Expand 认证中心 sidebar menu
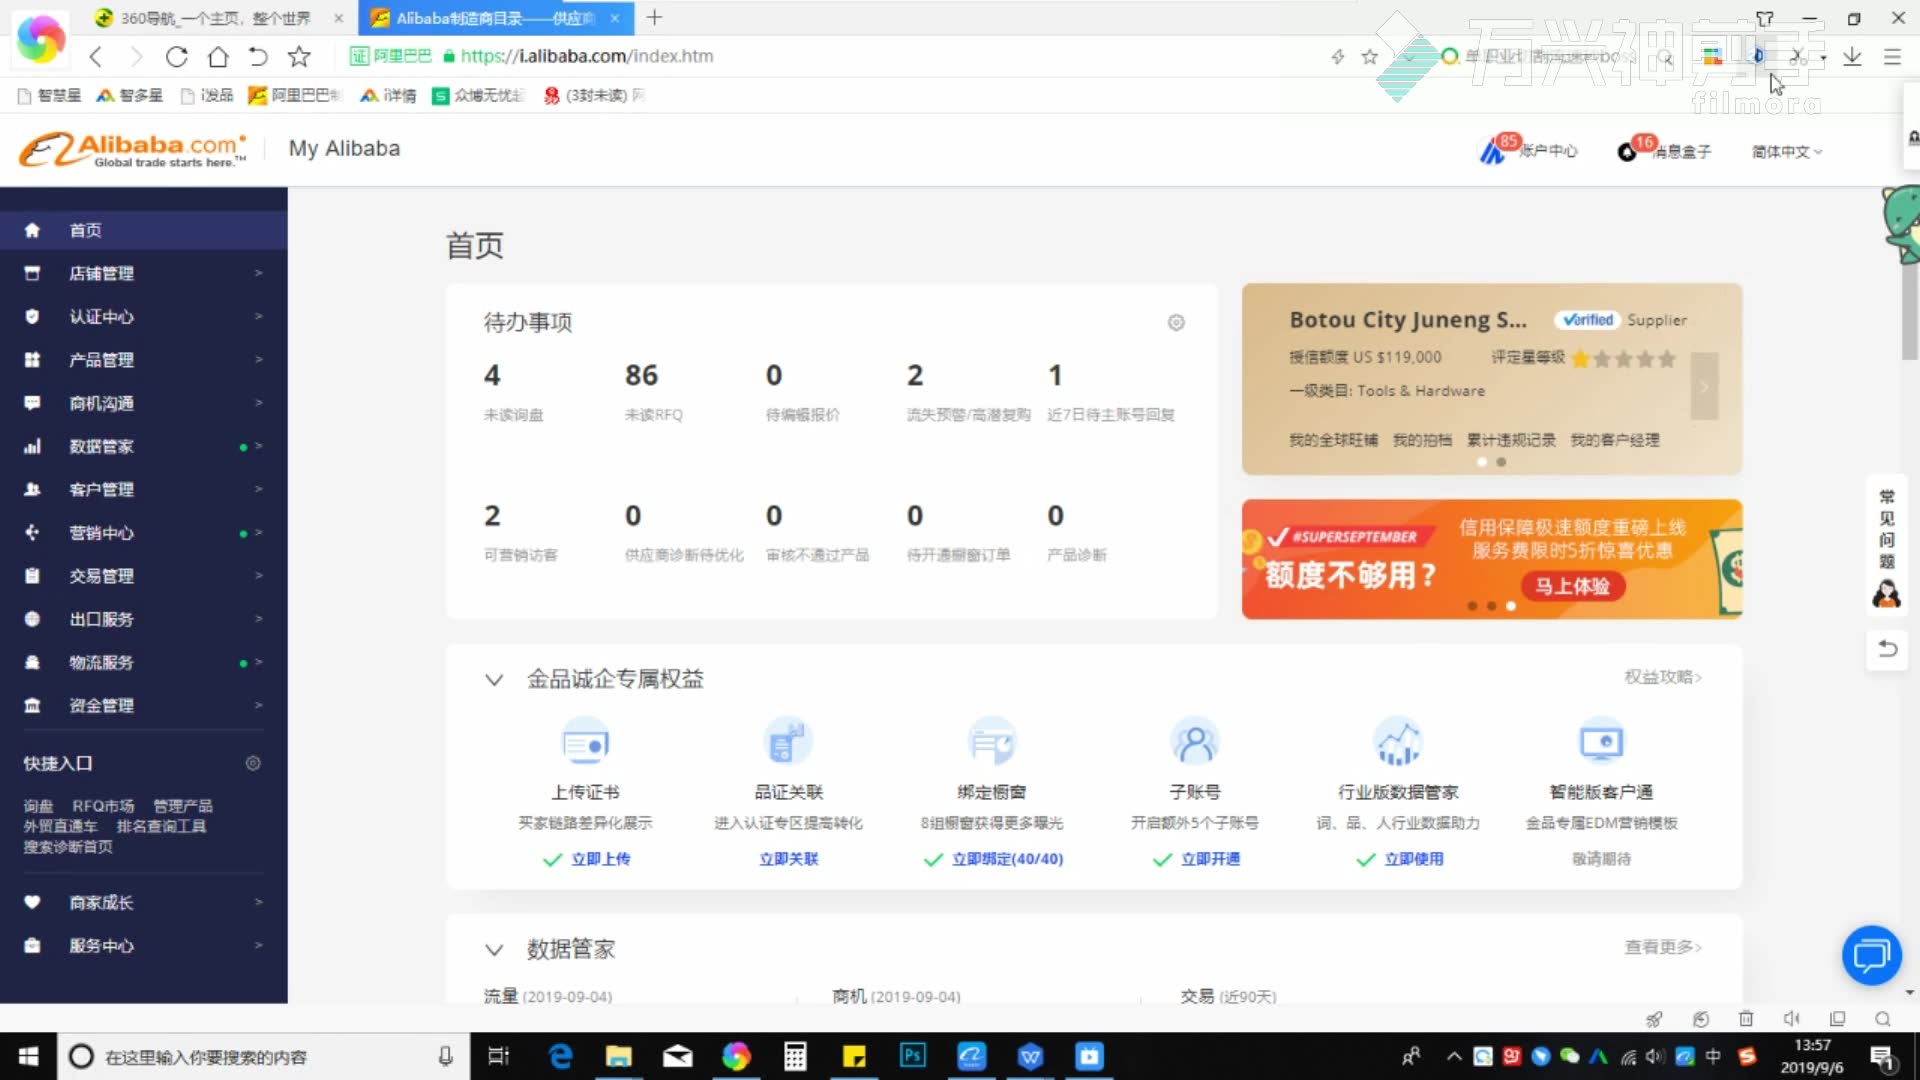 click(x=144, y=316)
